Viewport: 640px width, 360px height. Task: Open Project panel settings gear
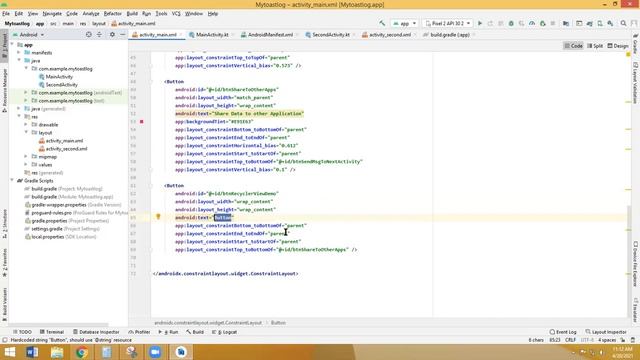point(112,35)
